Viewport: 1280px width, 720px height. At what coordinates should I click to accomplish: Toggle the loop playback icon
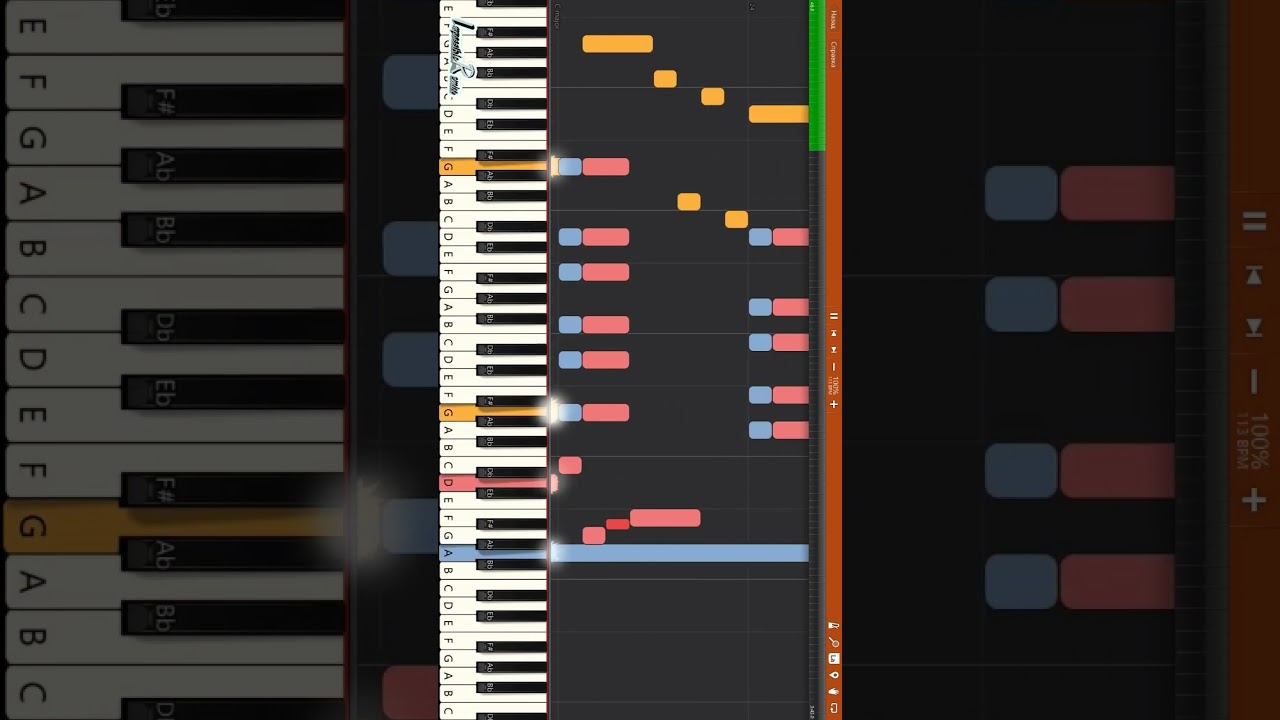coord(834,707)
